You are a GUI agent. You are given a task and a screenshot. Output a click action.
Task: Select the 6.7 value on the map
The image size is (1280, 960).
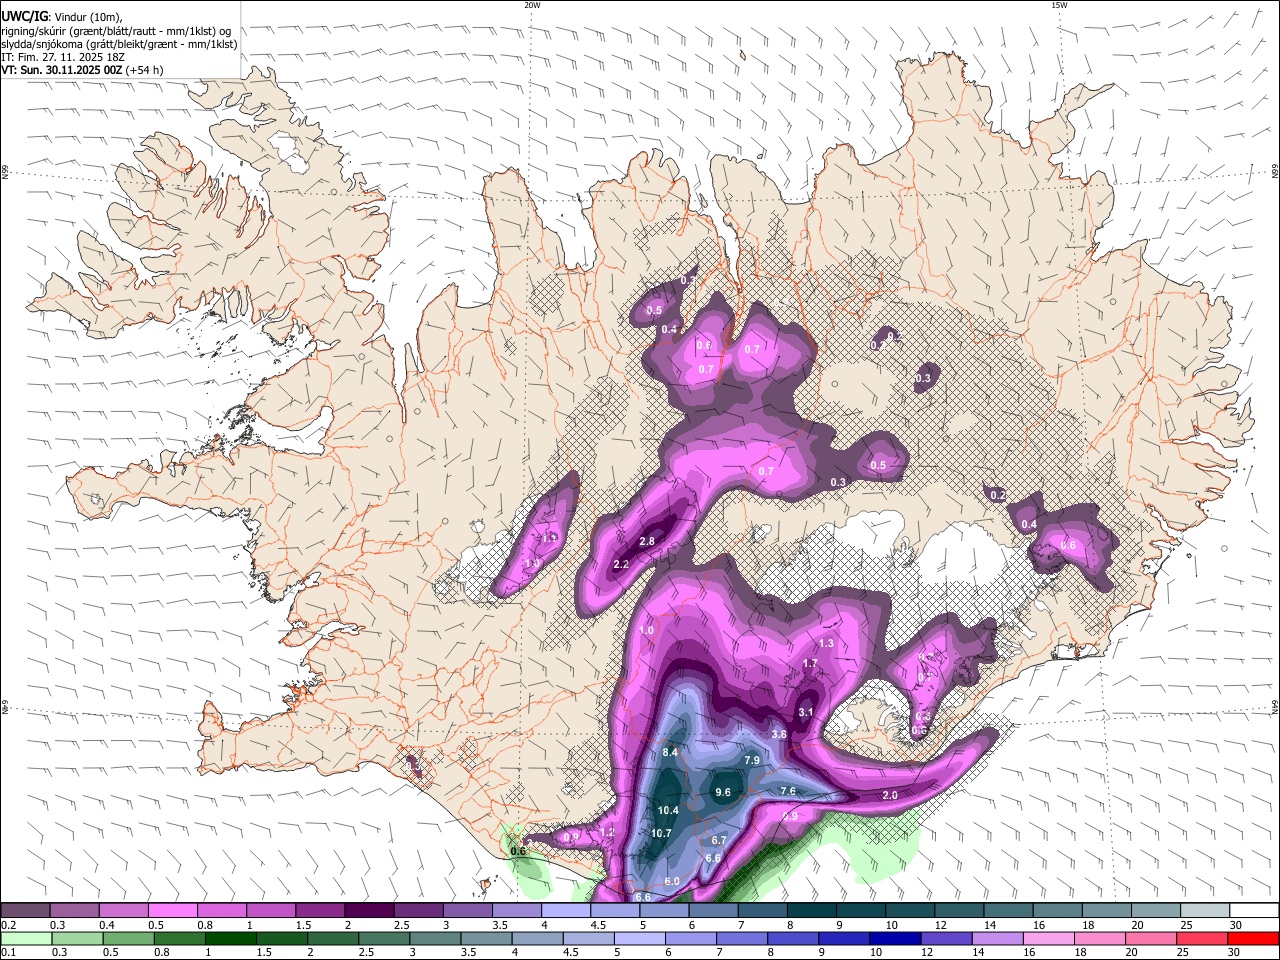coord(718,840)
